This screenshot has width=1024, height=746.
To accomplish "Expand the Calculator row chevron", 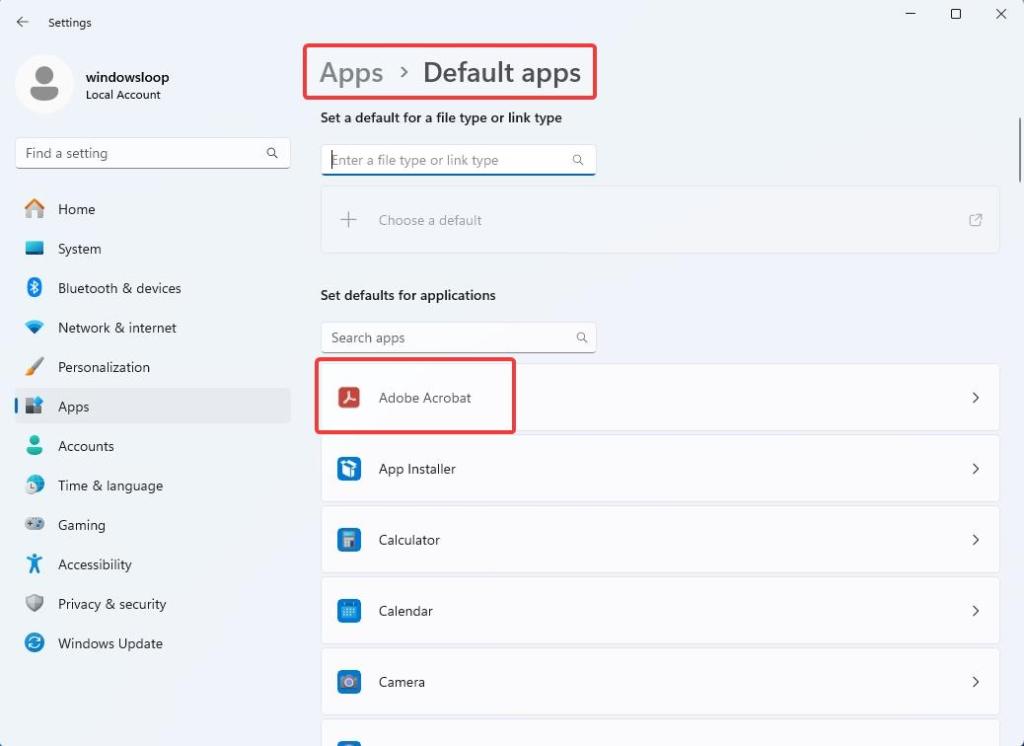I will tap(975, 539).
